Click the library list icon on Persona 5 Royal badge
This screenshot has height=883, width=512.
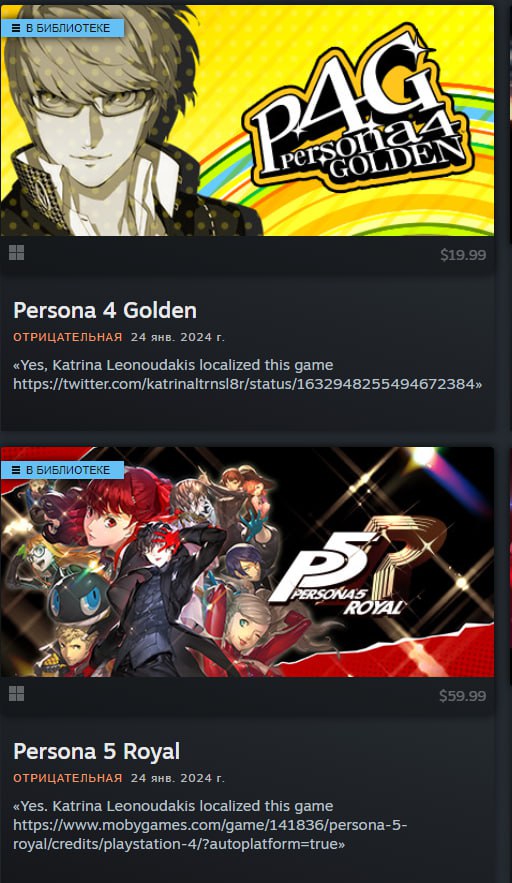(16, 470)
